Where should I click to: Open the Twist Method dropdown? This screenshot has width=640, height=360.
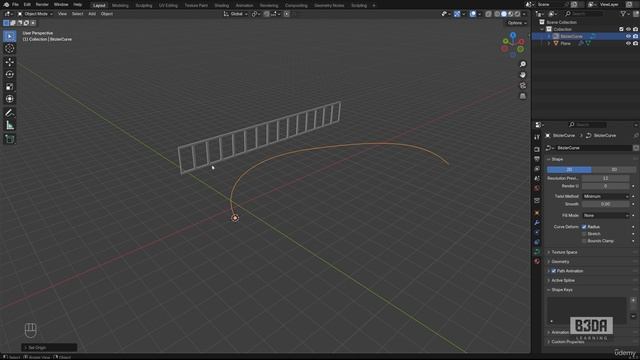click(606, 196)
